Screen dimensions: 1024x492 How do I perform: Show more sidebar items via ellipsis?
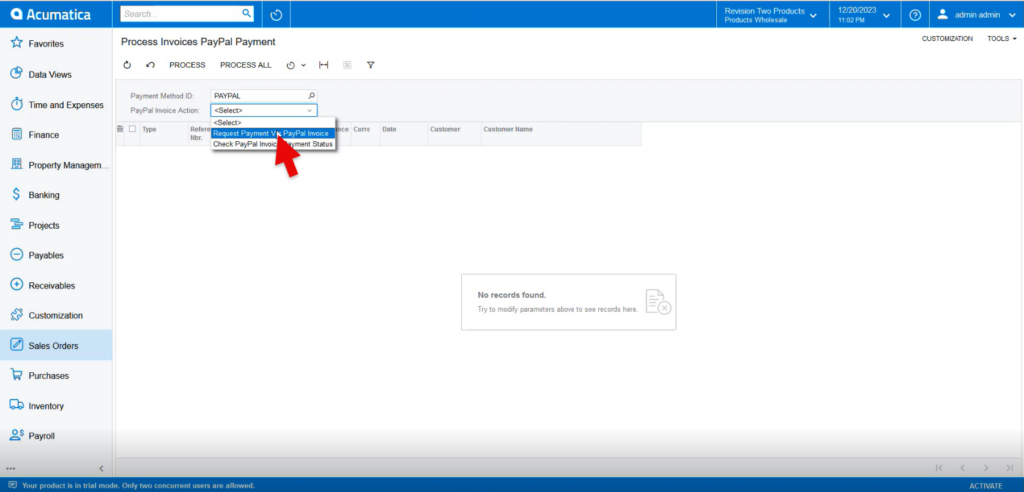point(10,468)
